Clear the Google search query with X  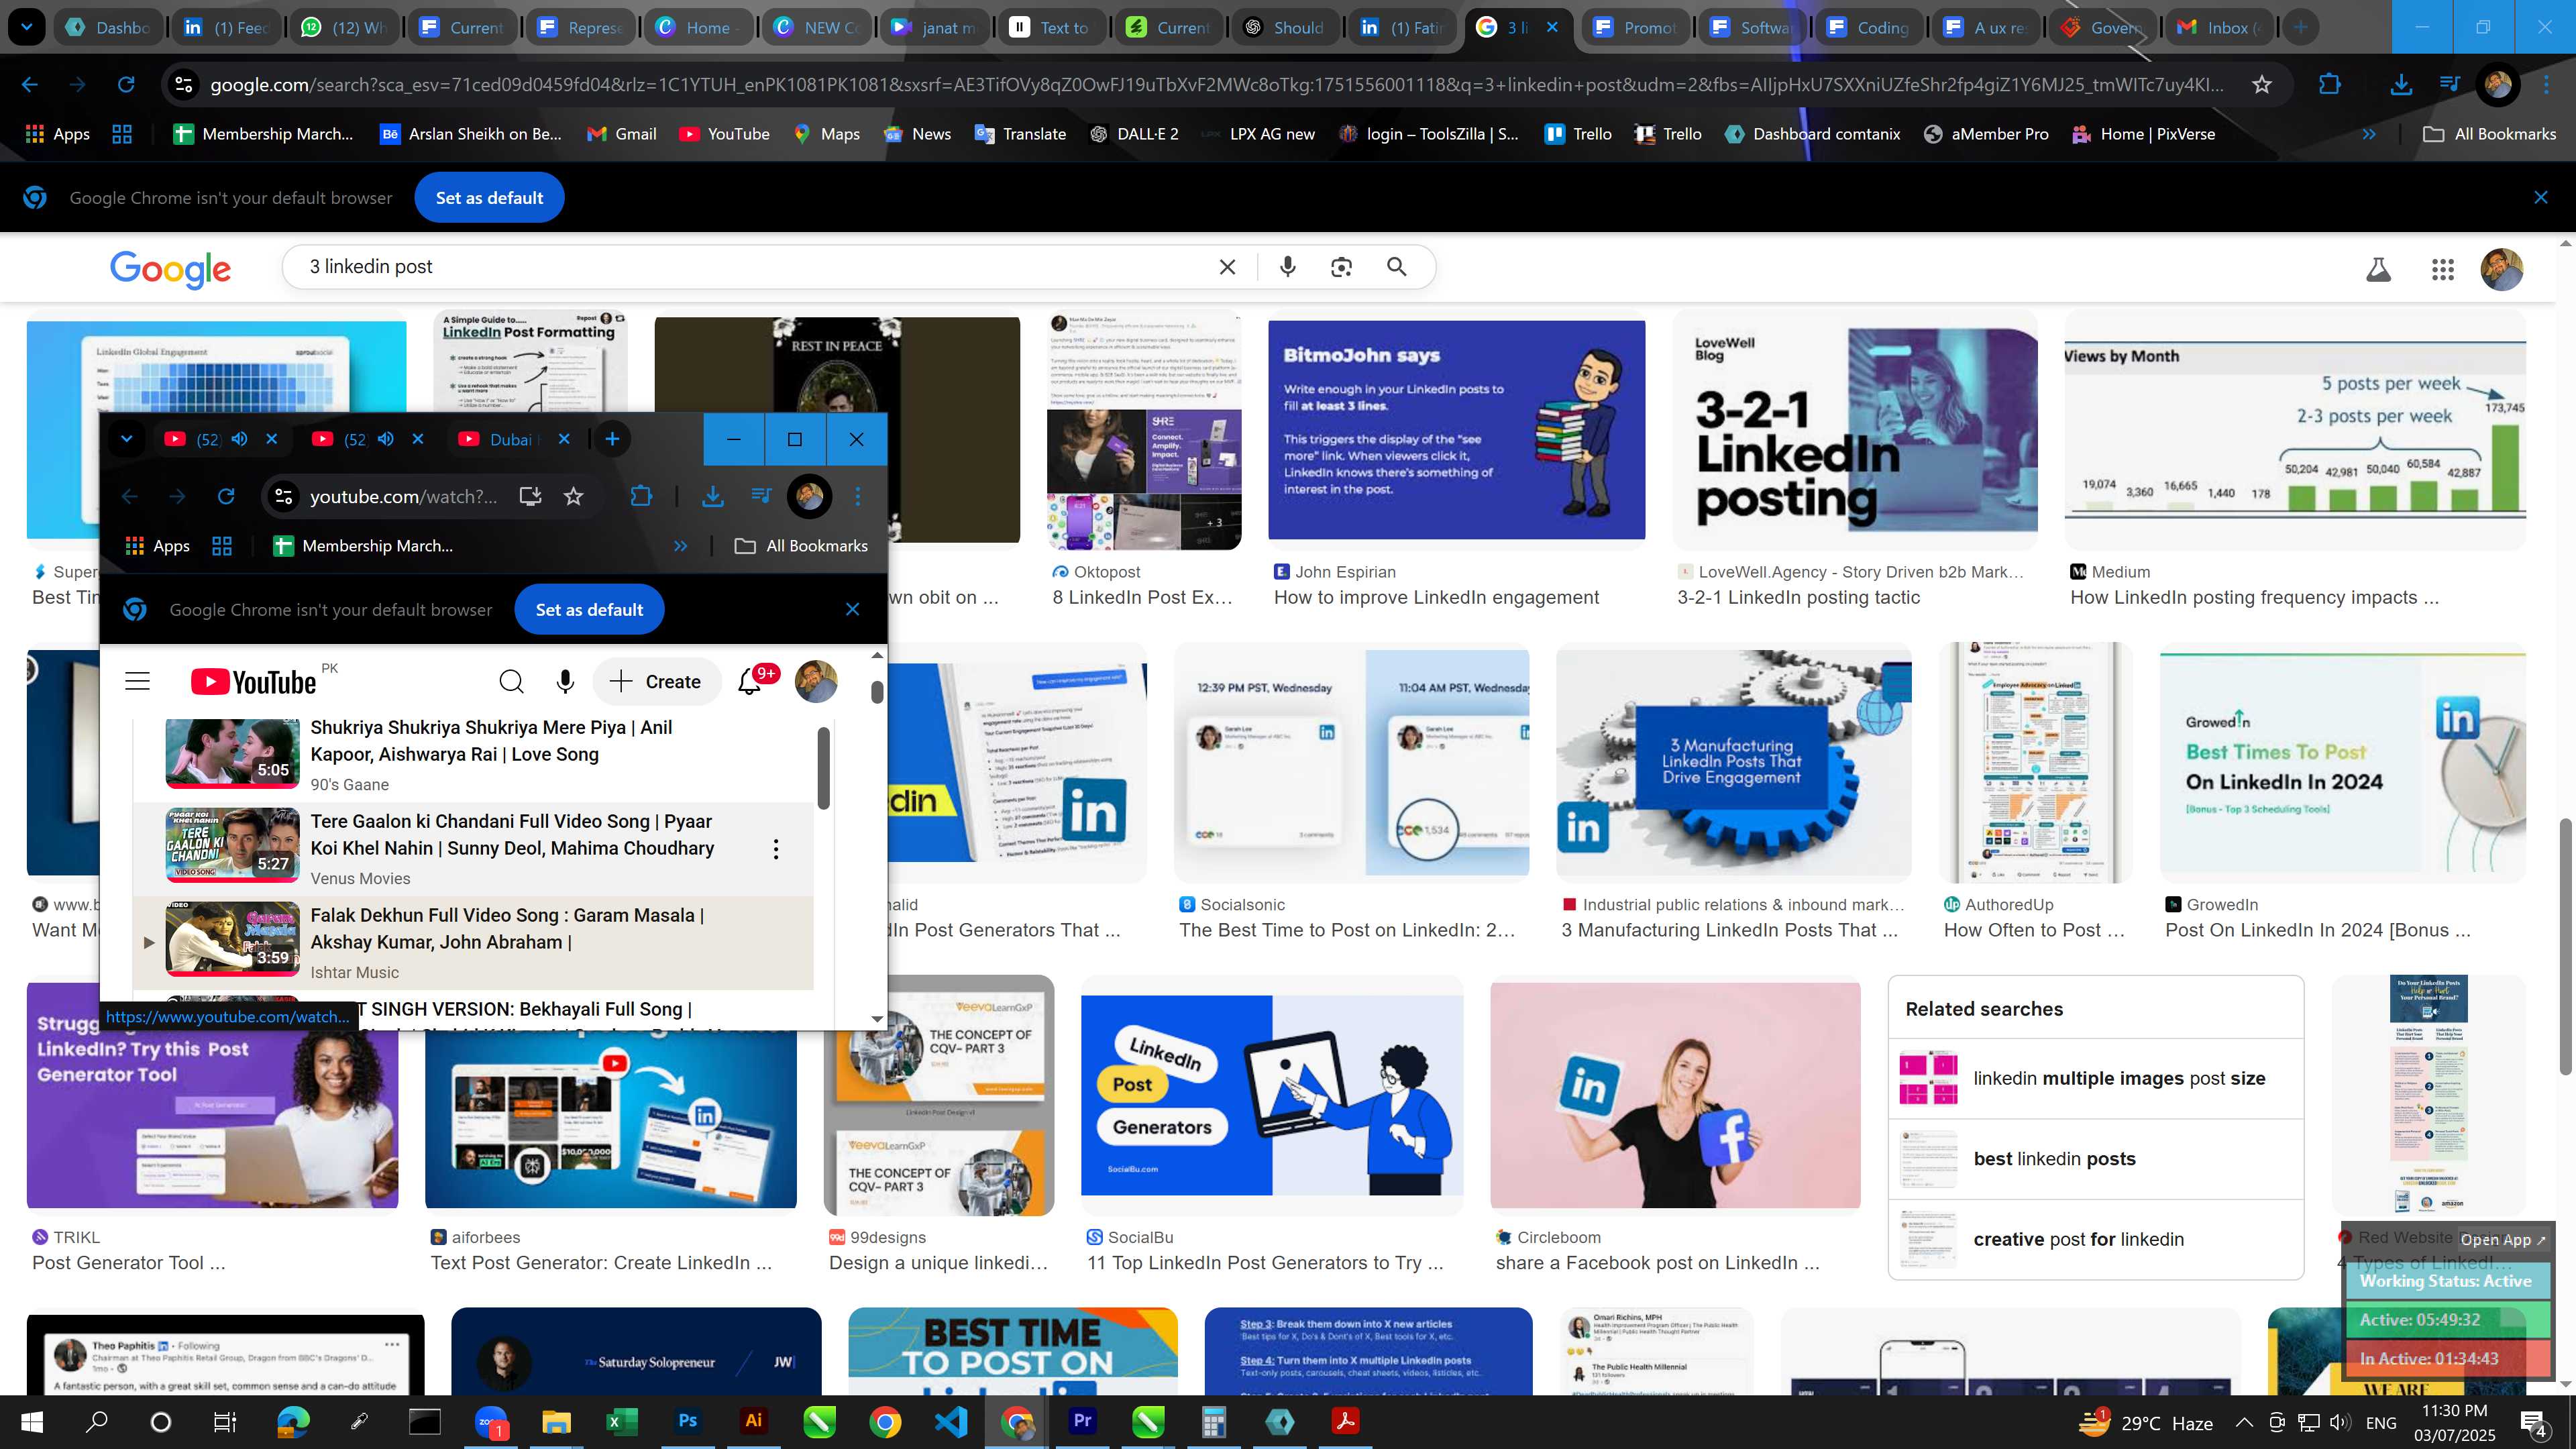click(1227, 267)
